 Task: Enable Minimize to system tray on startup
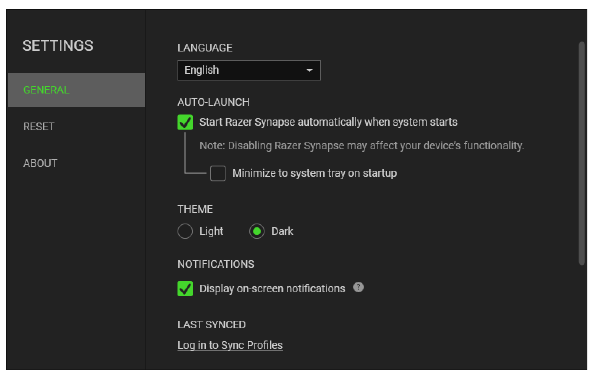pos(218,173)
